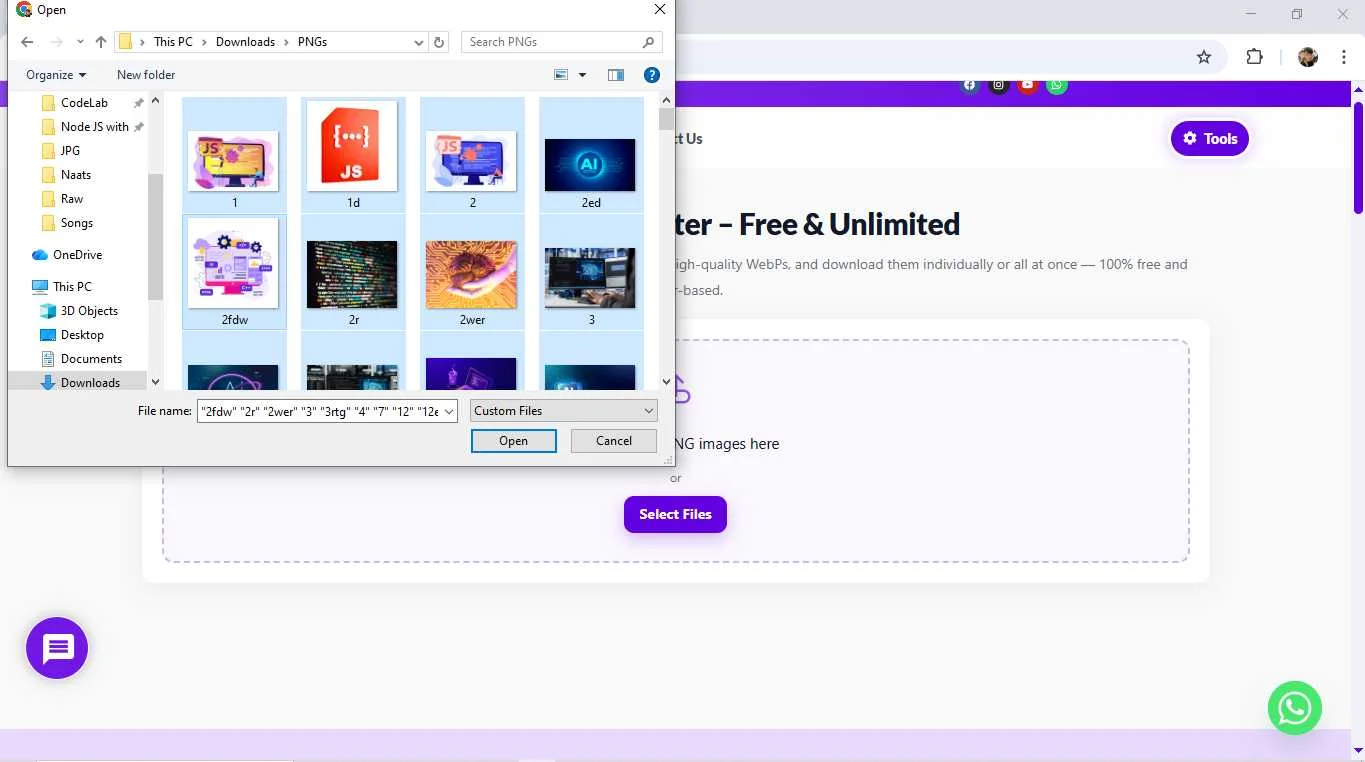
Task: Click New folder in the toolbar
Action: [x=146, y=75]
